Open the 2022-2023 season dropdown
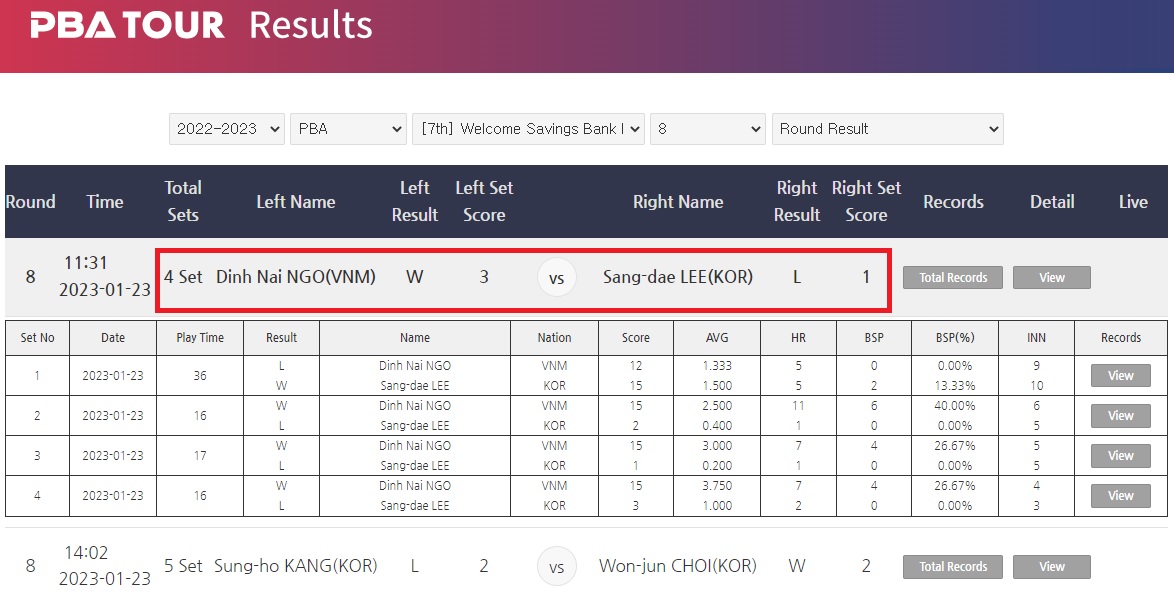 (x=226, y=129)
